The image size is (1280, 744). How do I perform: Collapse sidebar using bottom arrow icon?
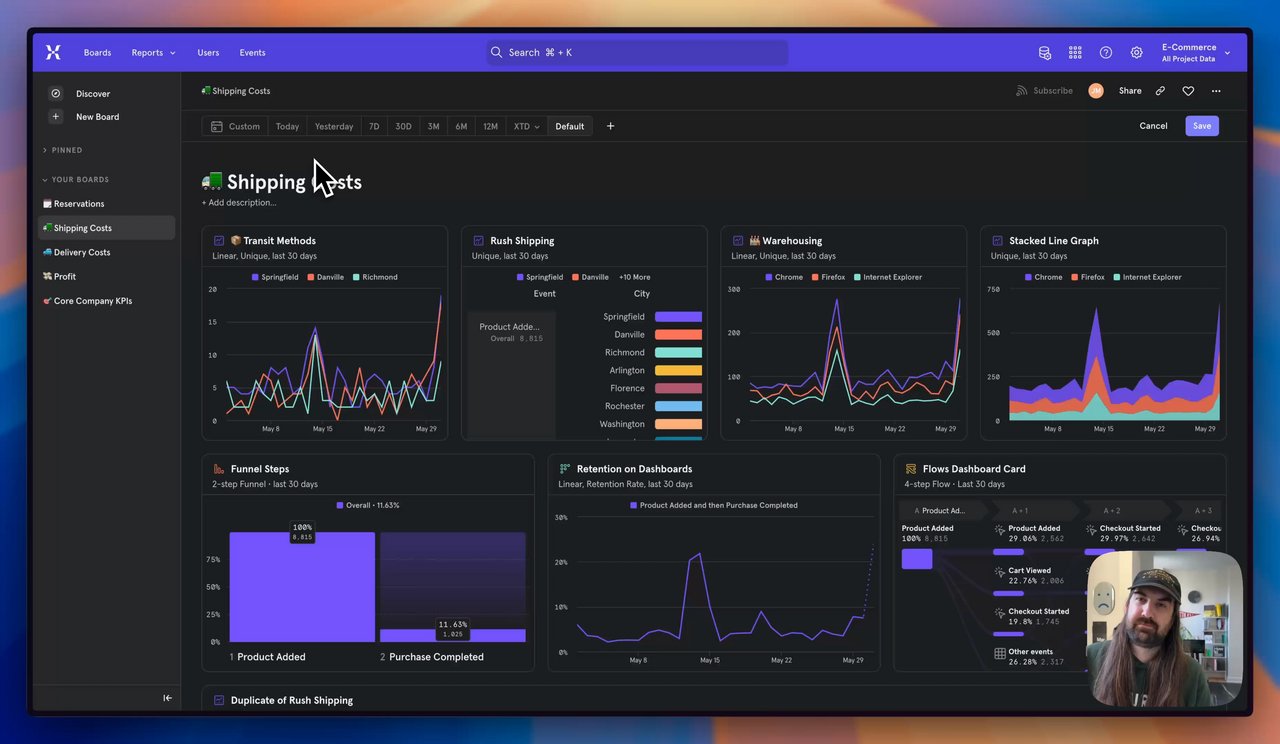167,698
